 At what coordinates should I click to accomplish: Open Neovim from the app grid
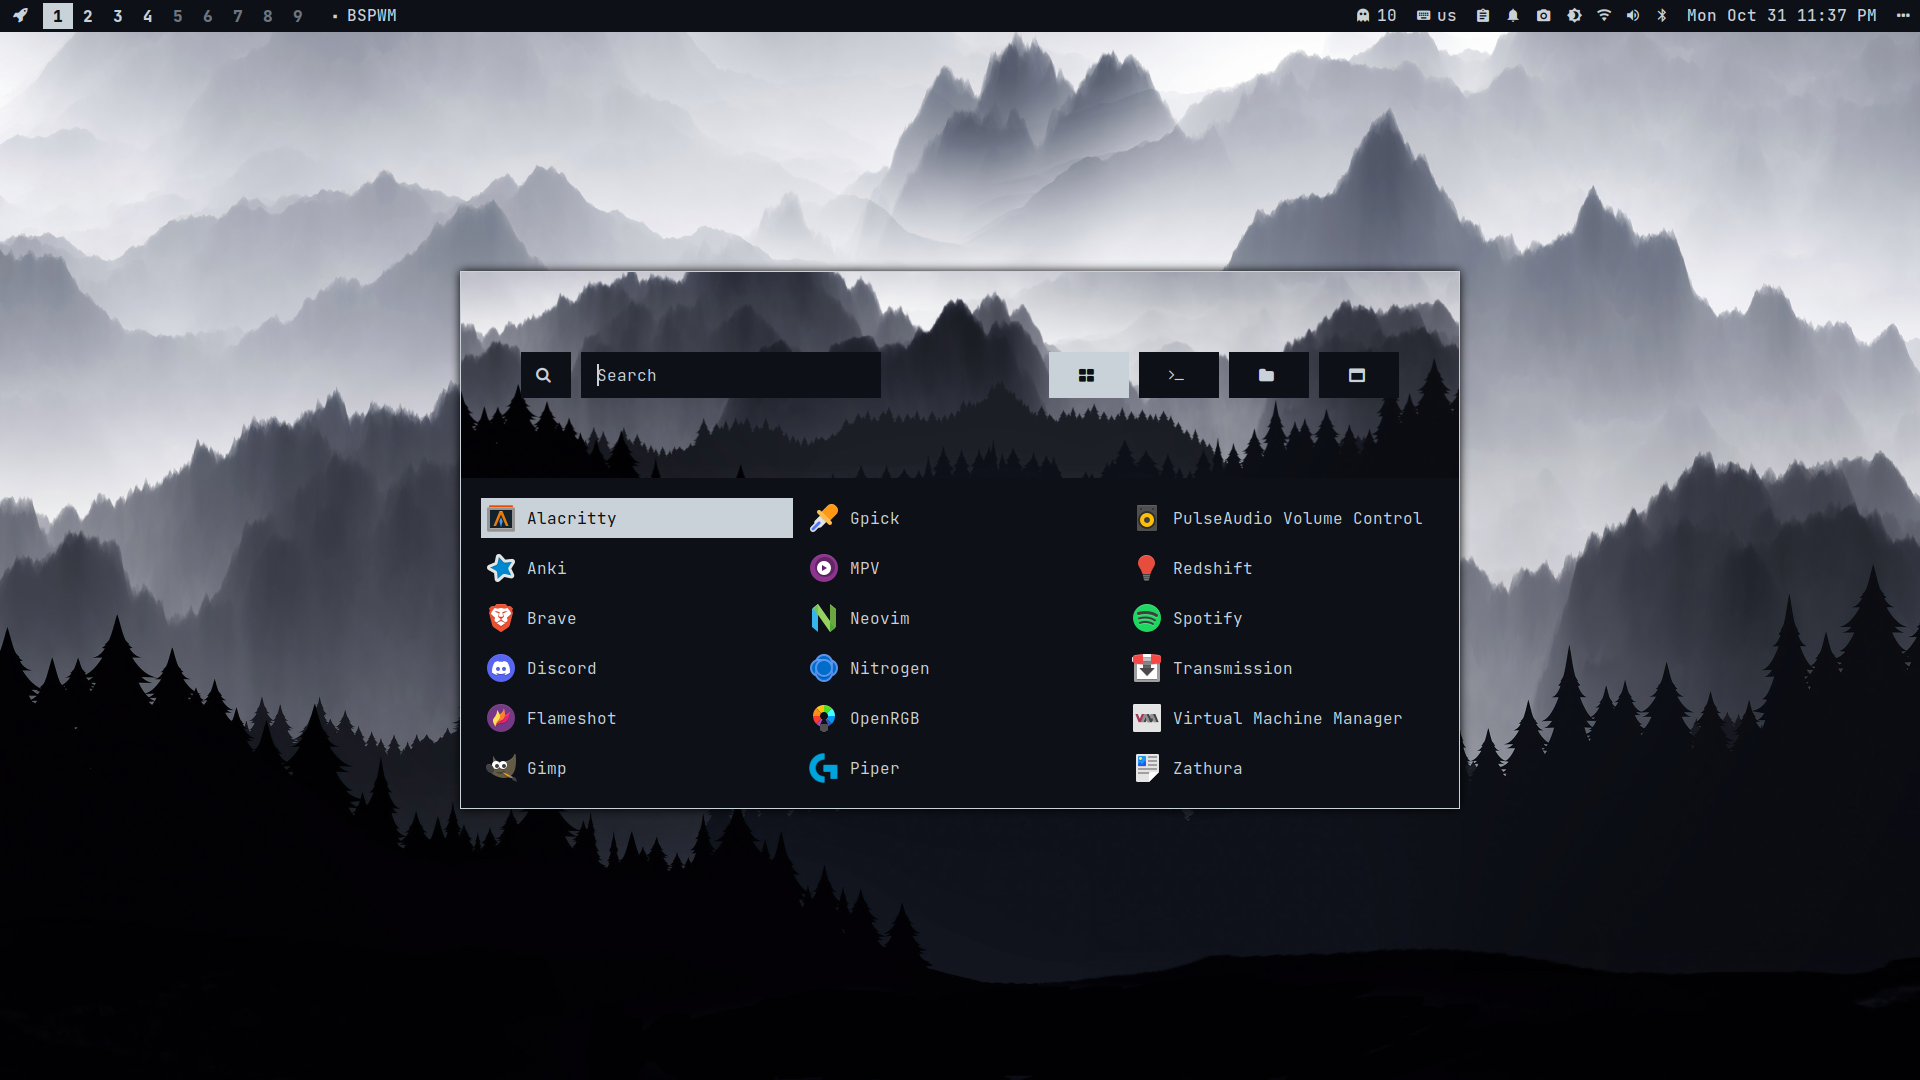point(878,618)
